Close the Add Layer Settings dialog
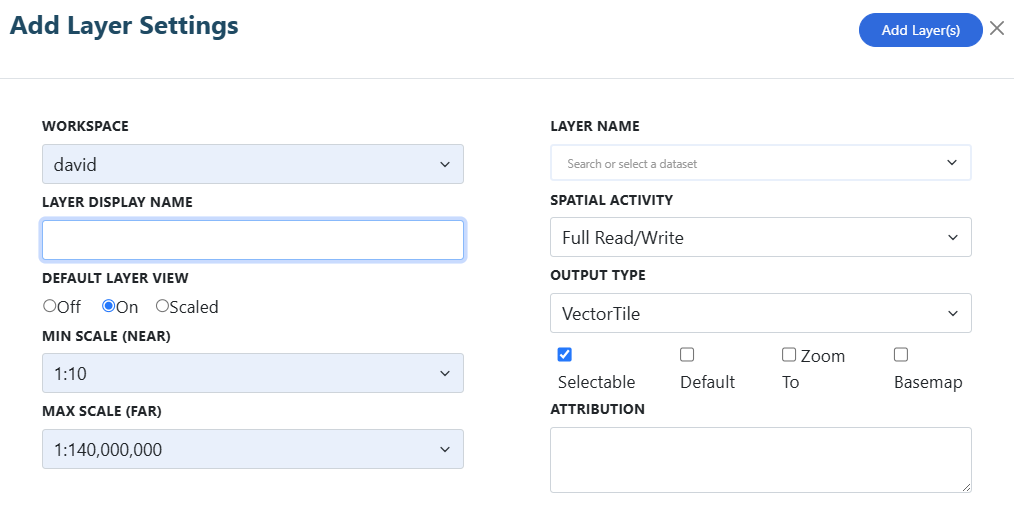The width and height of the screenshot is (1014, 507). point(997,29)
